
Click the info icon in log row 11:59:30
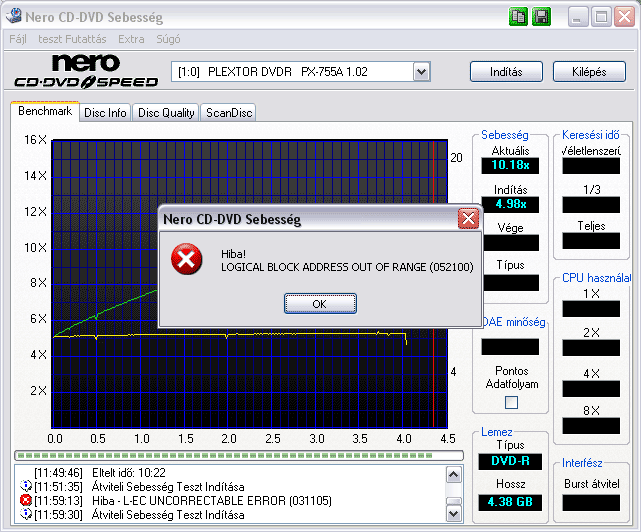(x=25, y=514)
